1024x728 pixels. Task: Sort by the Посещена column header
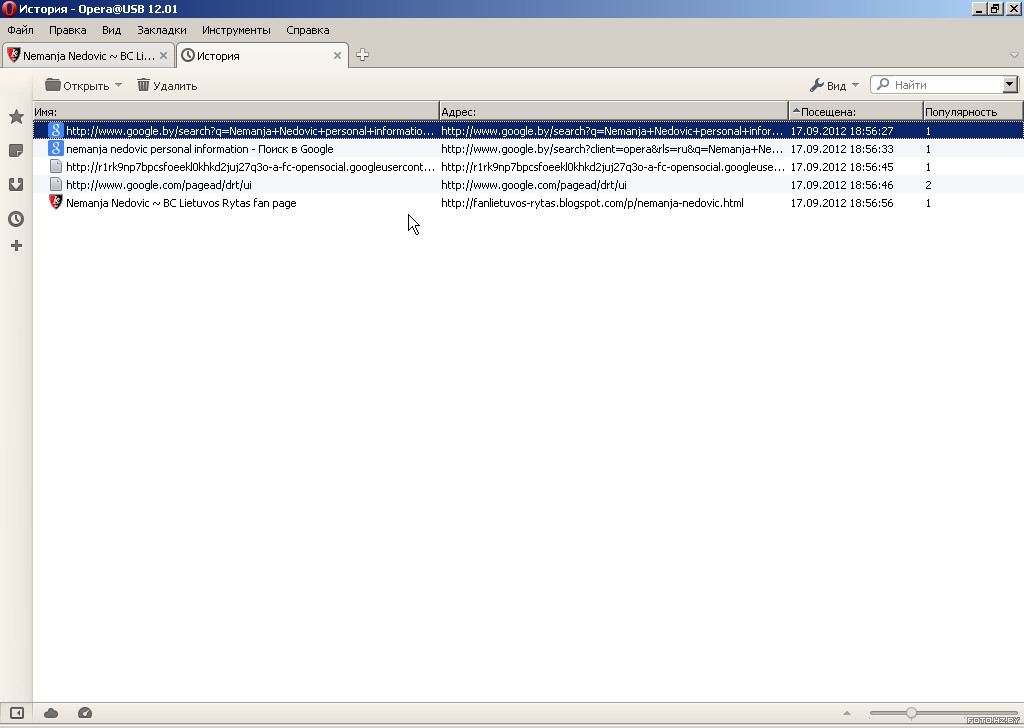856,112
